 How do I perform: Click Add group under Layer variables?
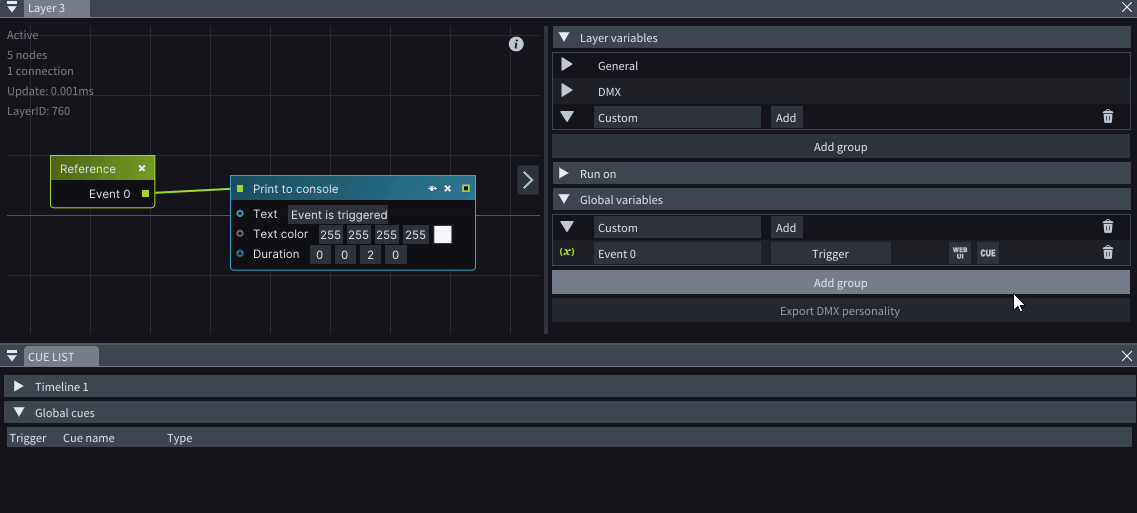pos(840,147)
